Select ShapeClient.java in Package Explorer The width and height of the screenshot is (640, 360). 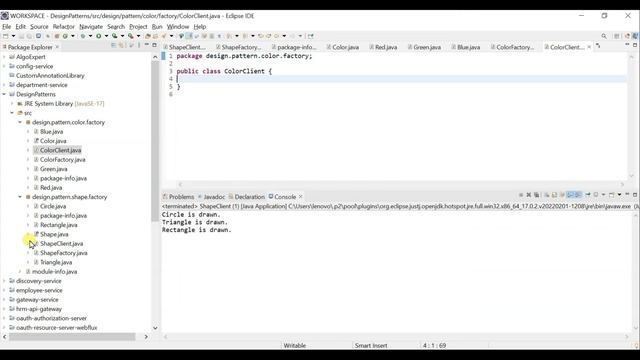61,244
